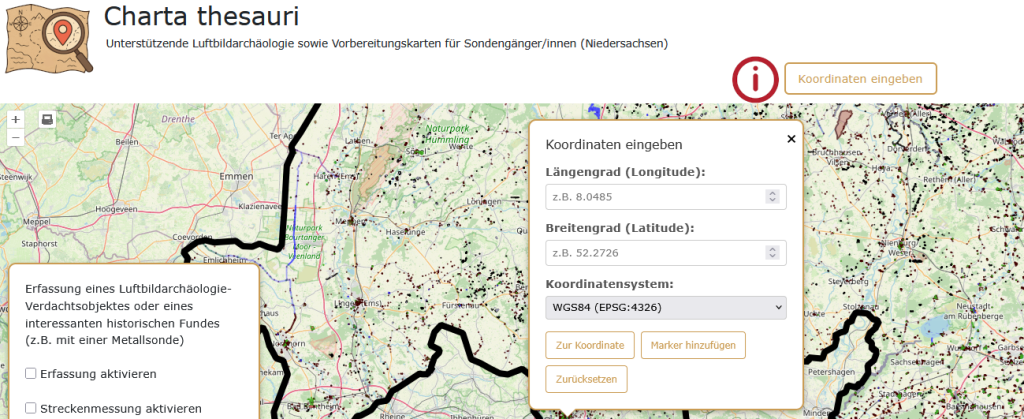Close the Koordinaten eingeben popup
This screenshot has height=419, width=1024.
[x=791, y=138]
